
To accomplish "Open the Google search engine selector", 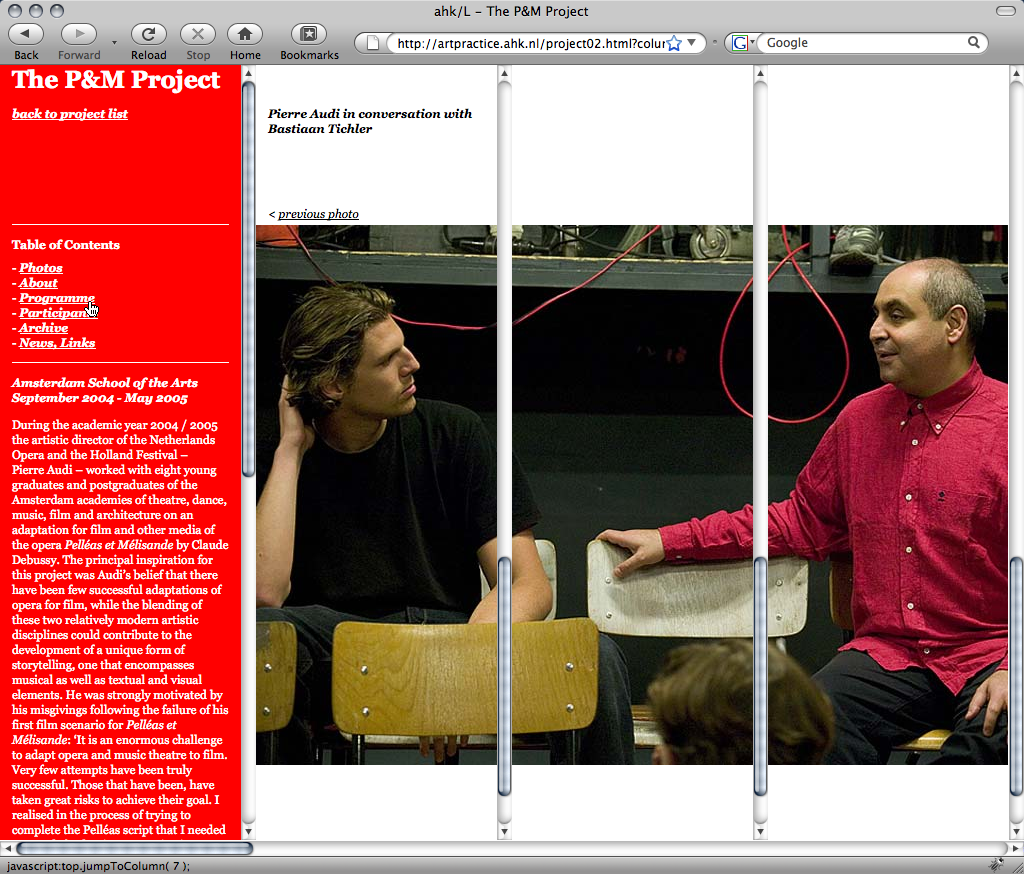I will (741, 43).
